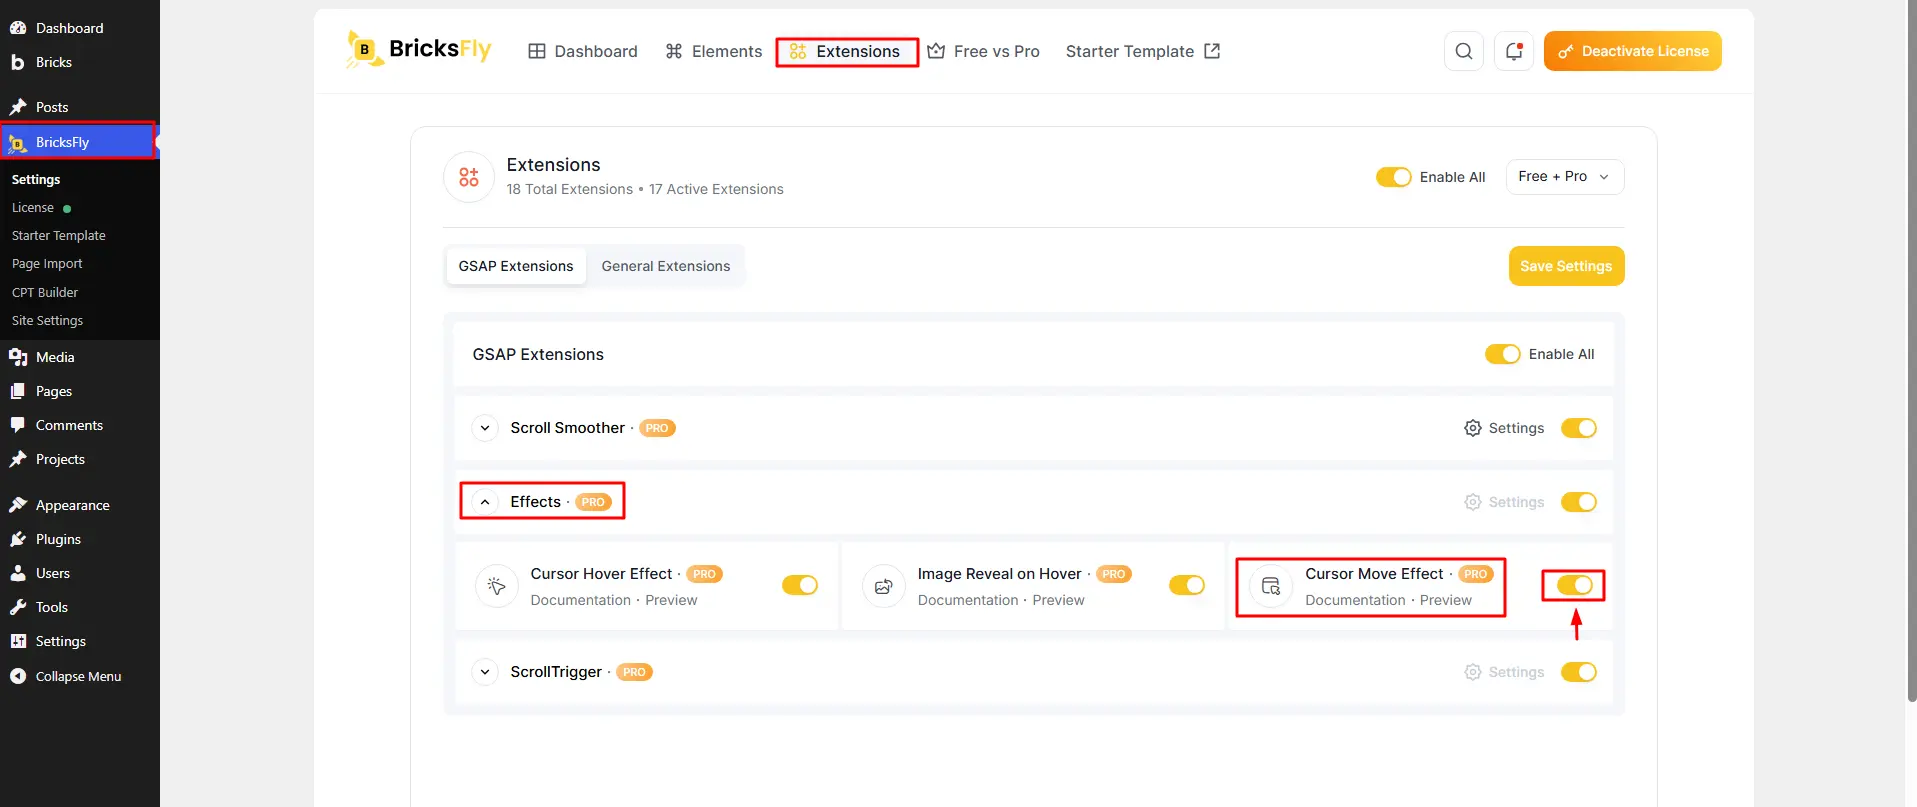The height and width of the screenshot is (807, 1917).
Task: Turn off Image Reveal on Hover toggle
Action: click(x=1187, y=585)
